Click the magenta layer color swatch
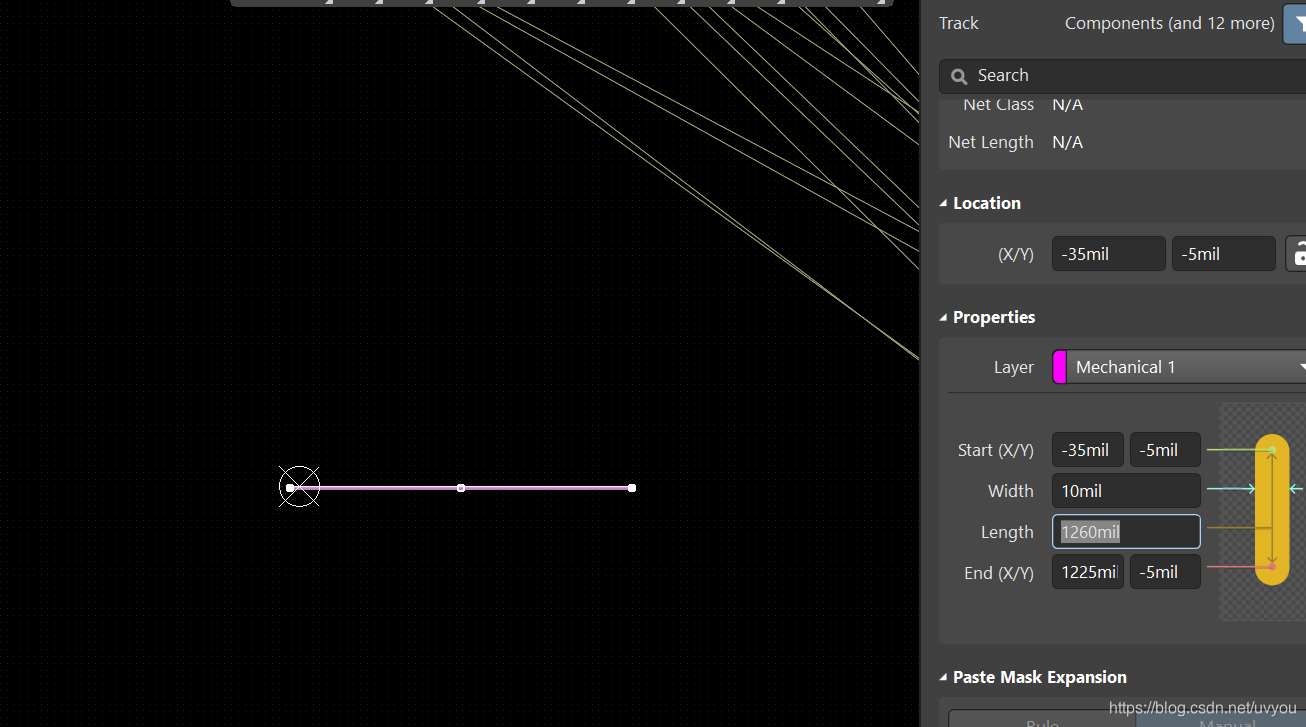Screen dimensions: 1306x727 pos(1059,367)
